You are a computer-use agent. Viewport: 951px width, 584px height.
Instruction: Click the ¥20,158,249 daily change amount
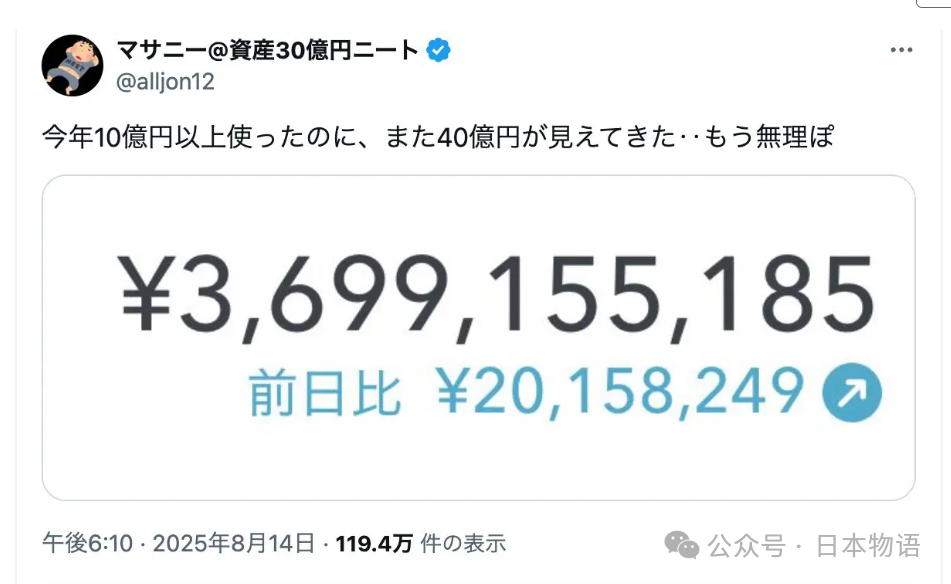tap(620, 391)
